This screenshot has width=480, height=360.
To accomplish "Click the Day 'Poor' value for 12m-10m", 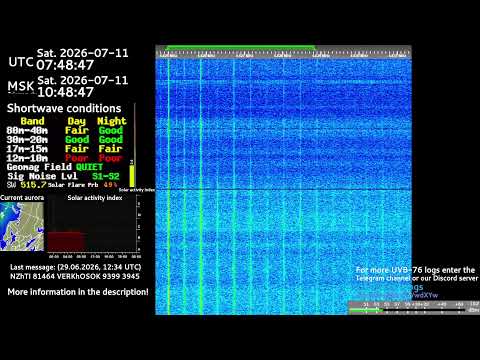I will 77,158.
